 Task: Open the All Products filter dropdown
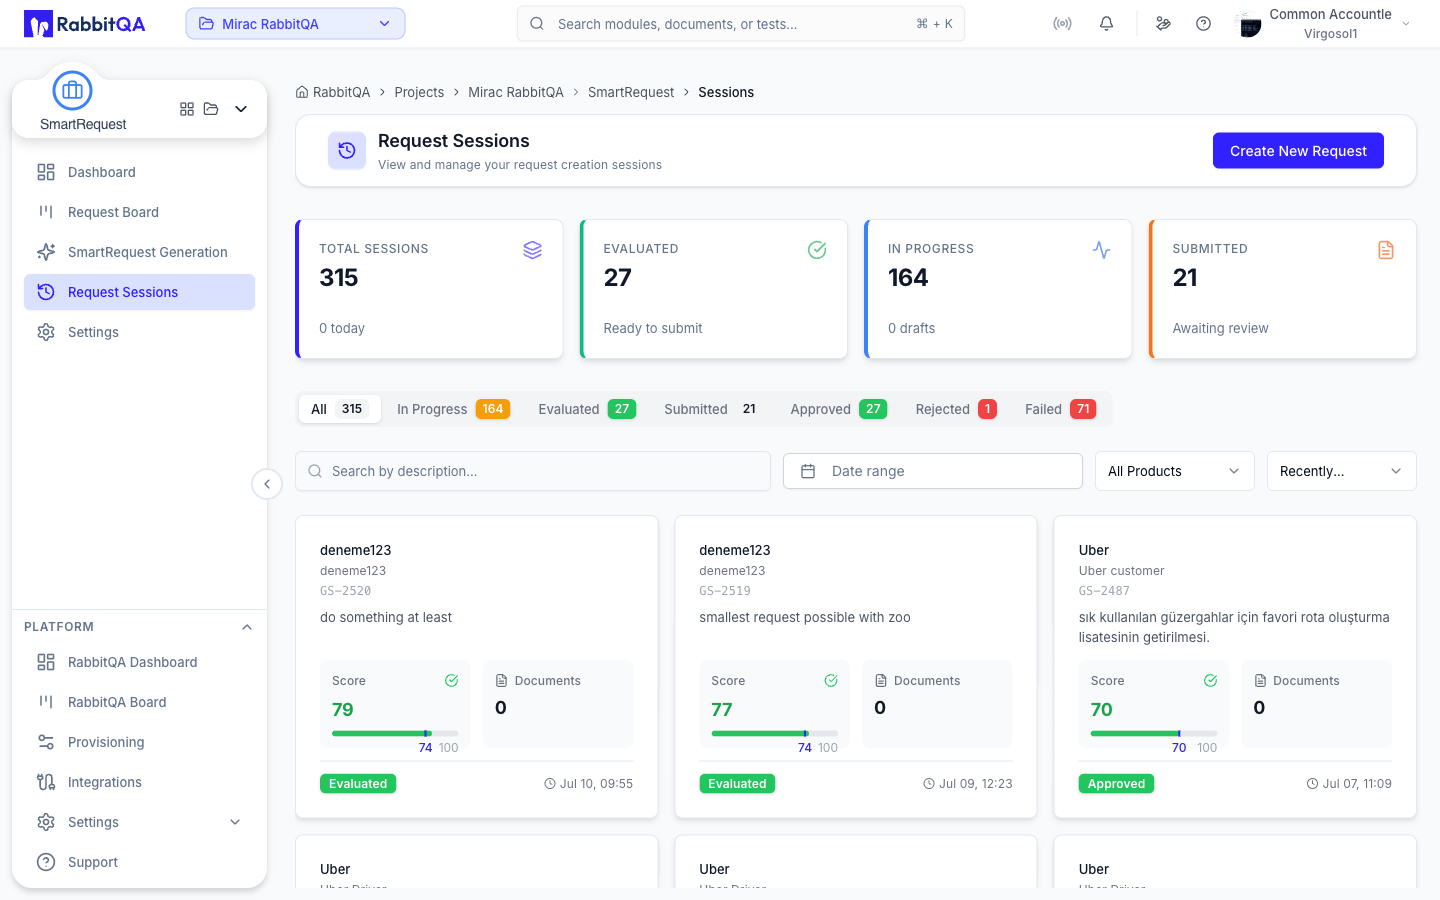pos(1175,471)
